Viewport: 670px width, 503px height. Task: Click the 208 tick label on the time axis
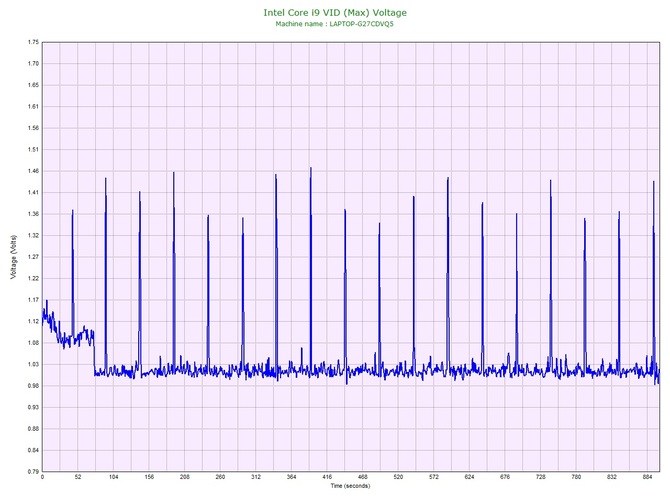185,477
